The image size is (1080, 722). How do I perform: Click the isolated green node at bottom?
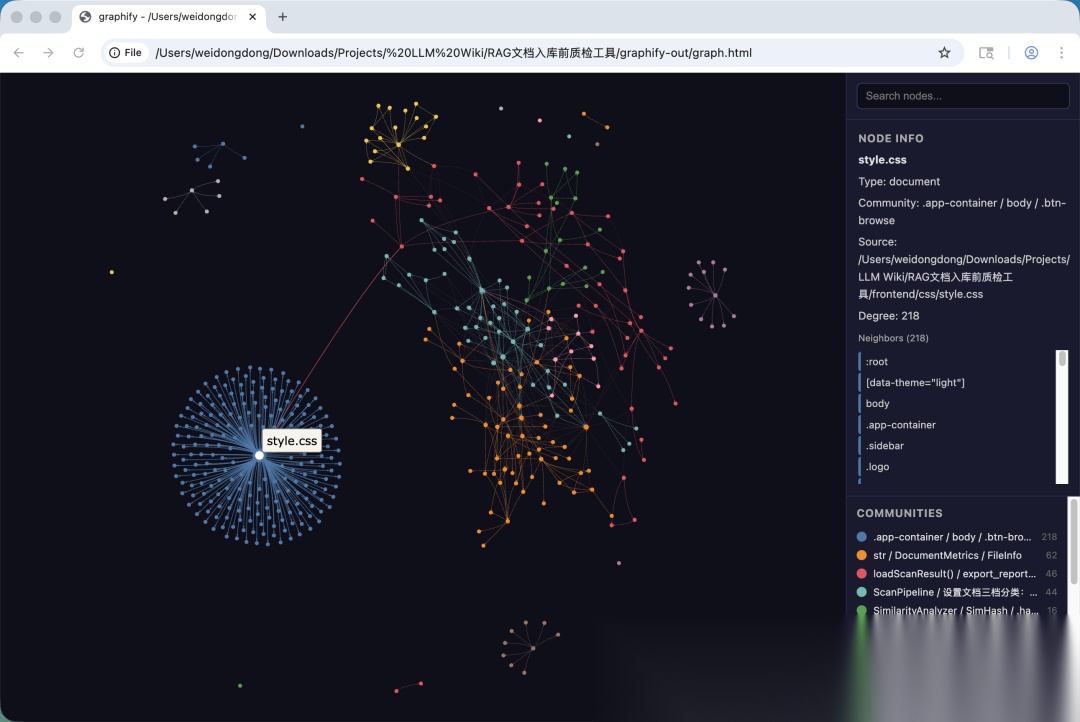point(240,685)
